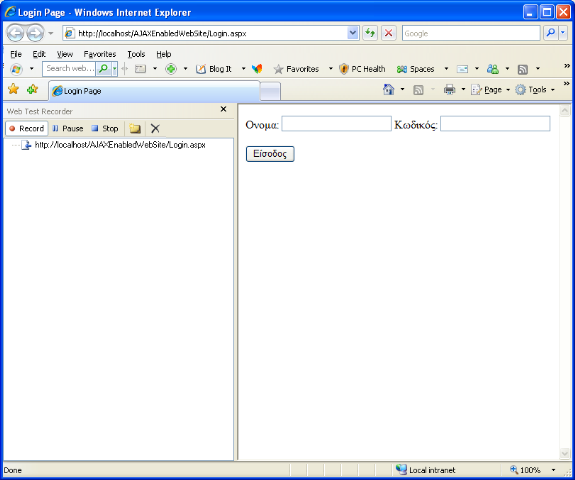Image resolution: width=575 pixels, height=480 pixels.
Task: Open Favorites Center star icon
Action: click(13, 89)
